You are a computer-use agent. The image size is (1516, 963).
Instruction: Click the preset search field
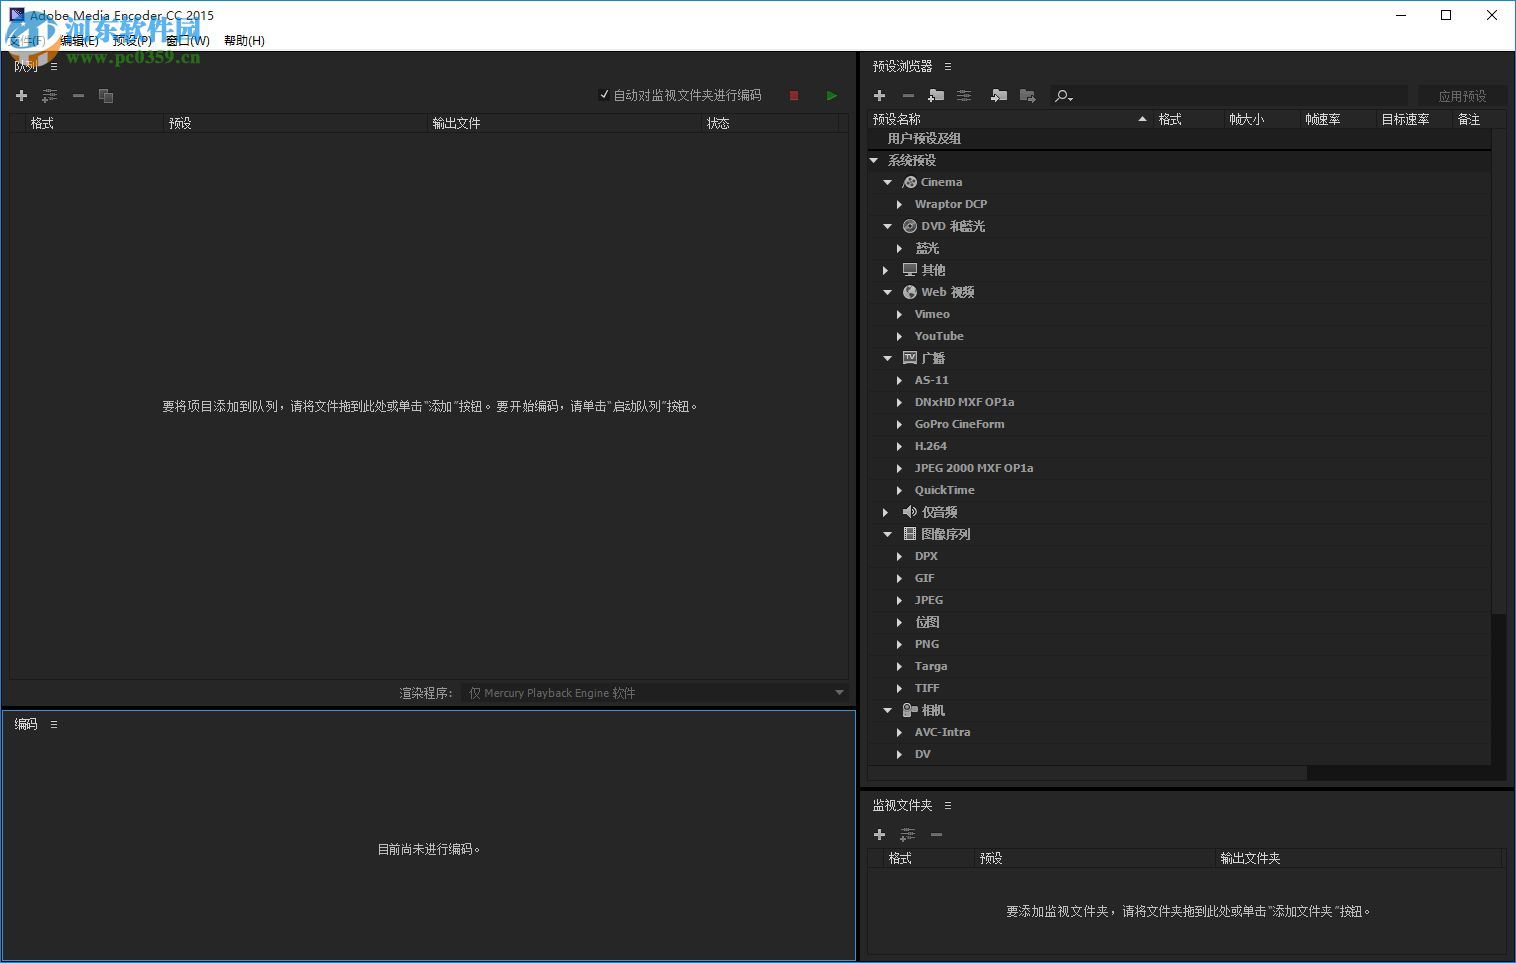click(1200, 95)
